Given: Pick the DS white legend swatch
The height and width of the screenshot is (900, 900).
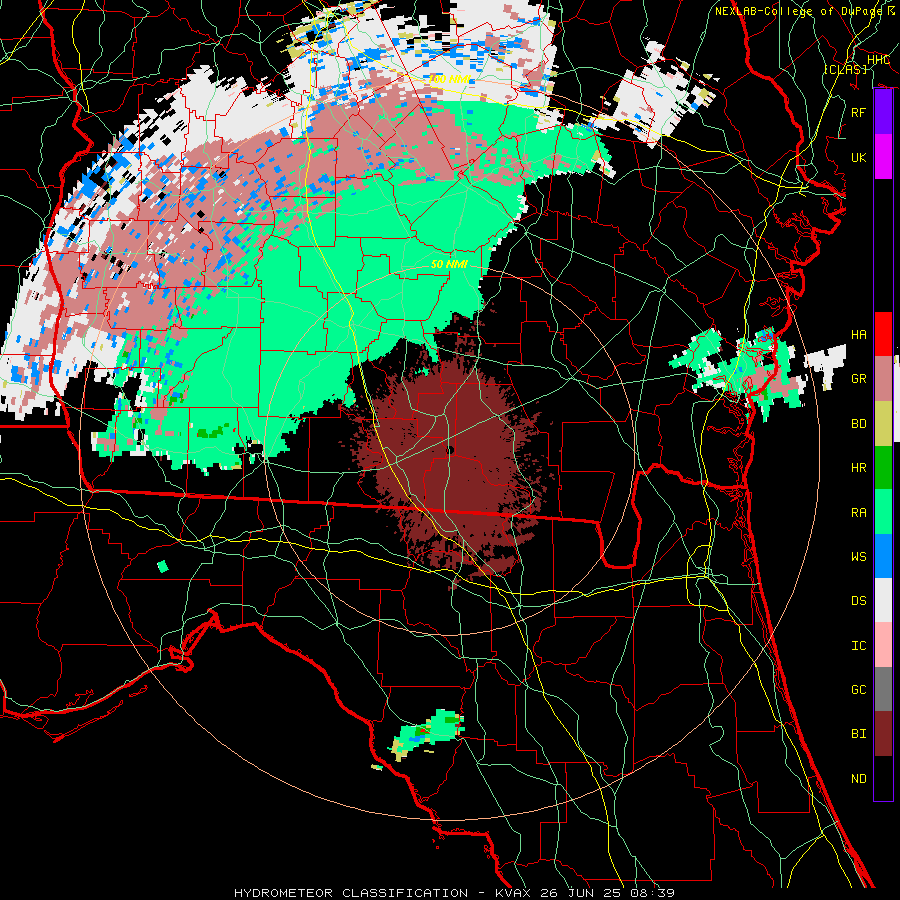Looking at the screenshot, I should coord(883,600).
